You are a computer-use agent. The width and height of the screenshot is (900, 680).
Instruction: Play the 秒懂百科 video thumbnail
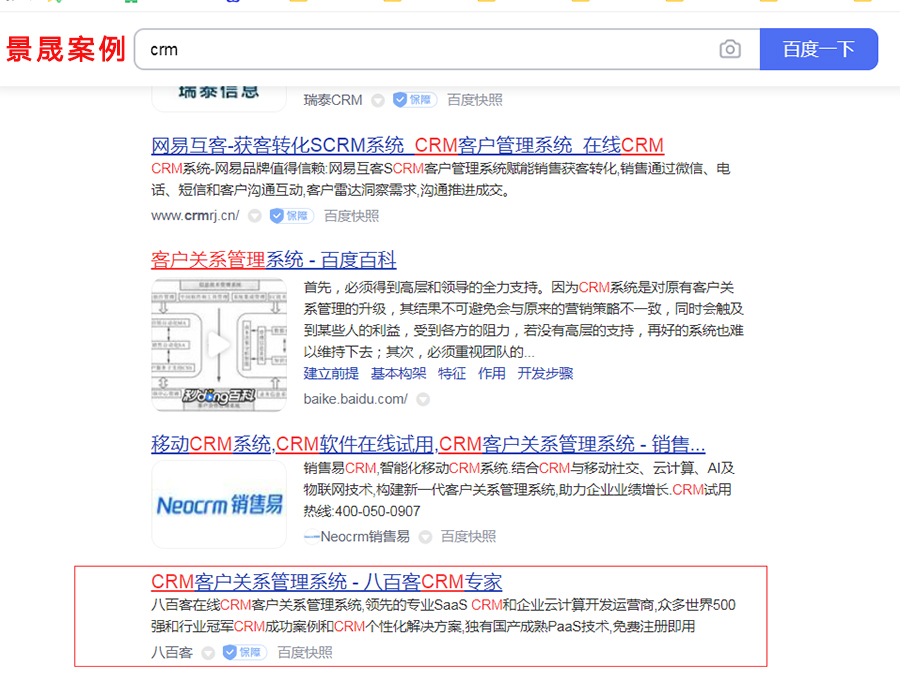pos(219,345)
